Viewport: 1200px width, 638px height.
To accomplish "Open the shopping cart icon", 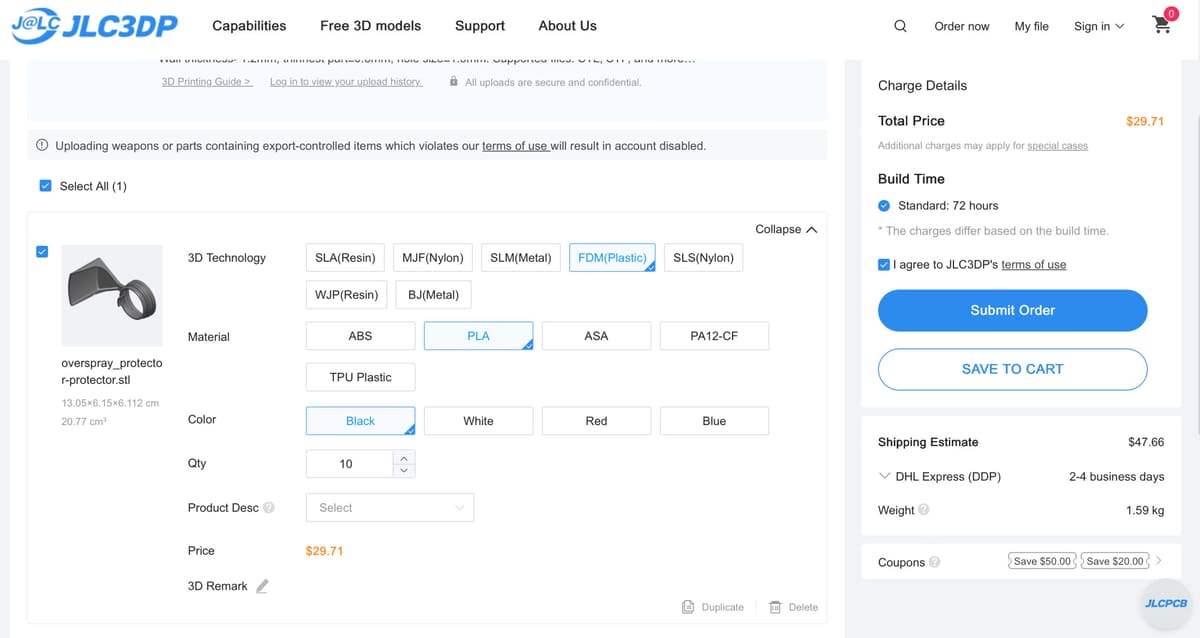I will pyautogui.click(x=1162, y=24).
